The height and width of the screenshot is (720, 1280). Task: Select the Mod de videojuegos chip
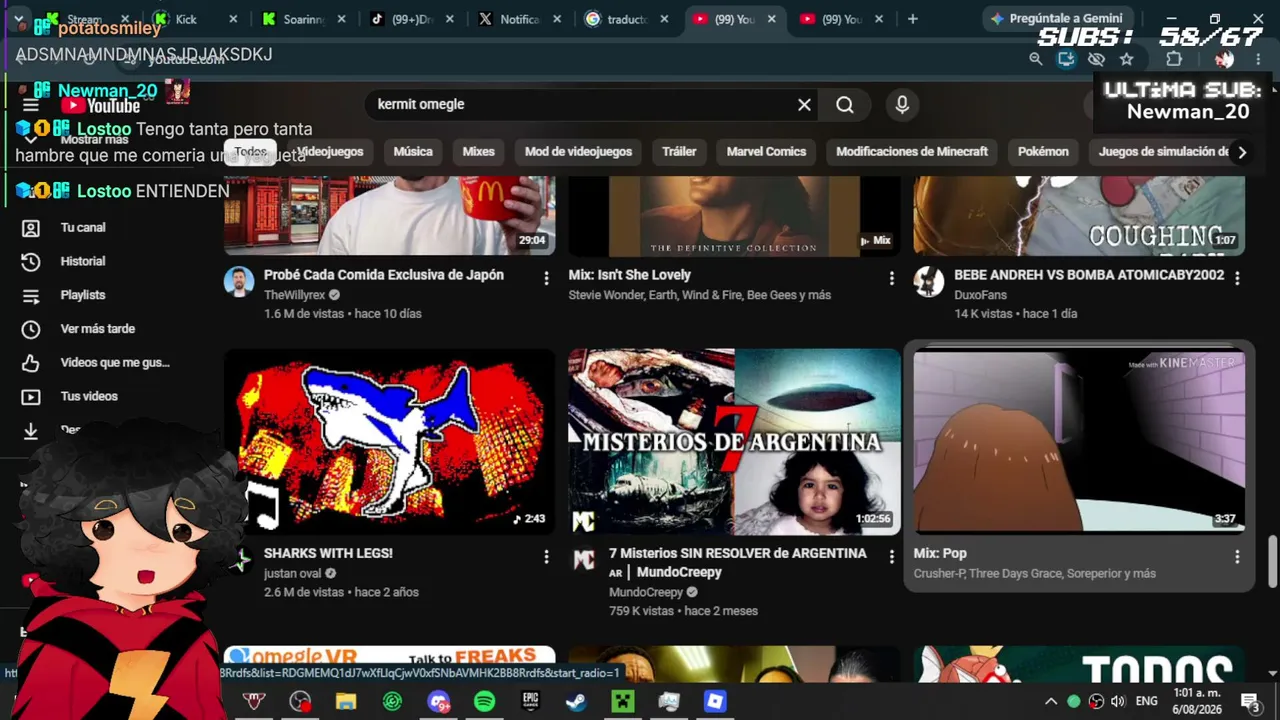pyautogui.click(x=578, y=152)
